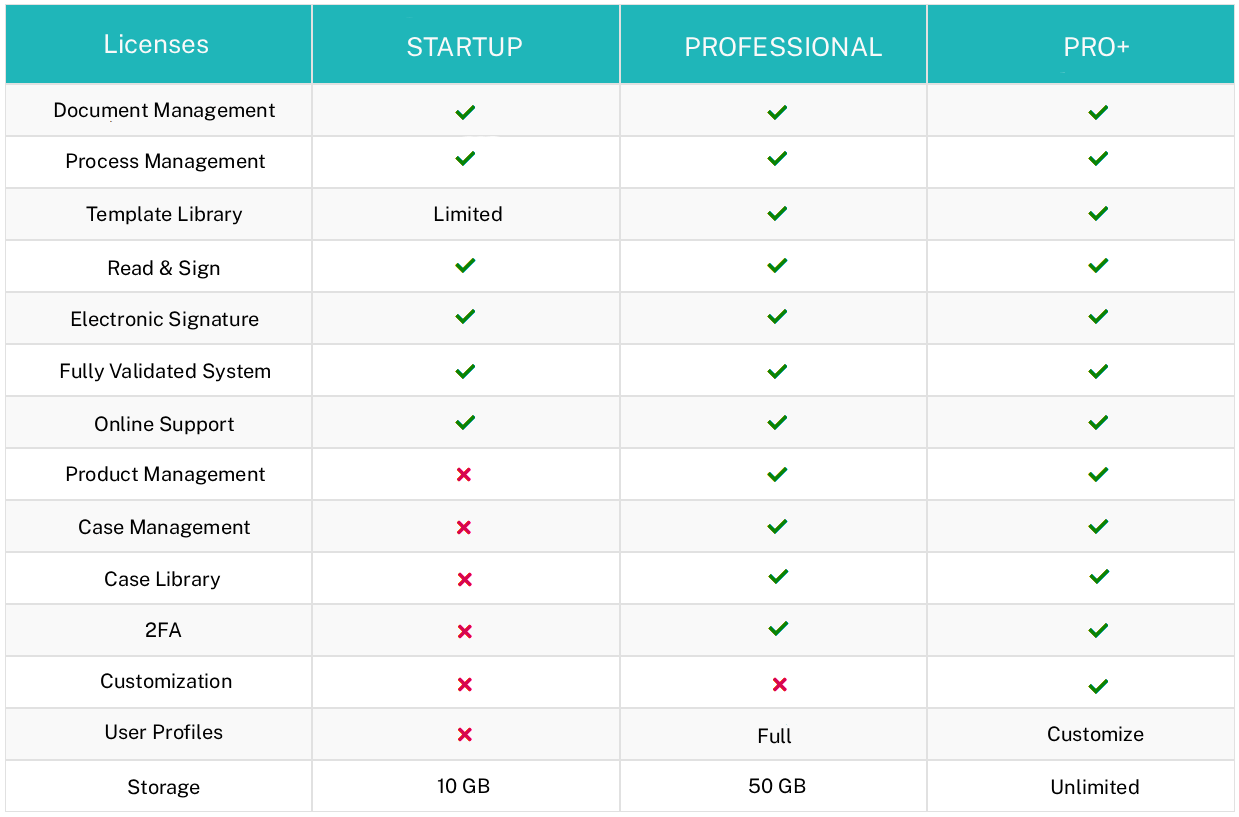1239x817 pixels.
Task: Click the PRO+ Online Support checkmark
Action: [x=1098, y=423]
